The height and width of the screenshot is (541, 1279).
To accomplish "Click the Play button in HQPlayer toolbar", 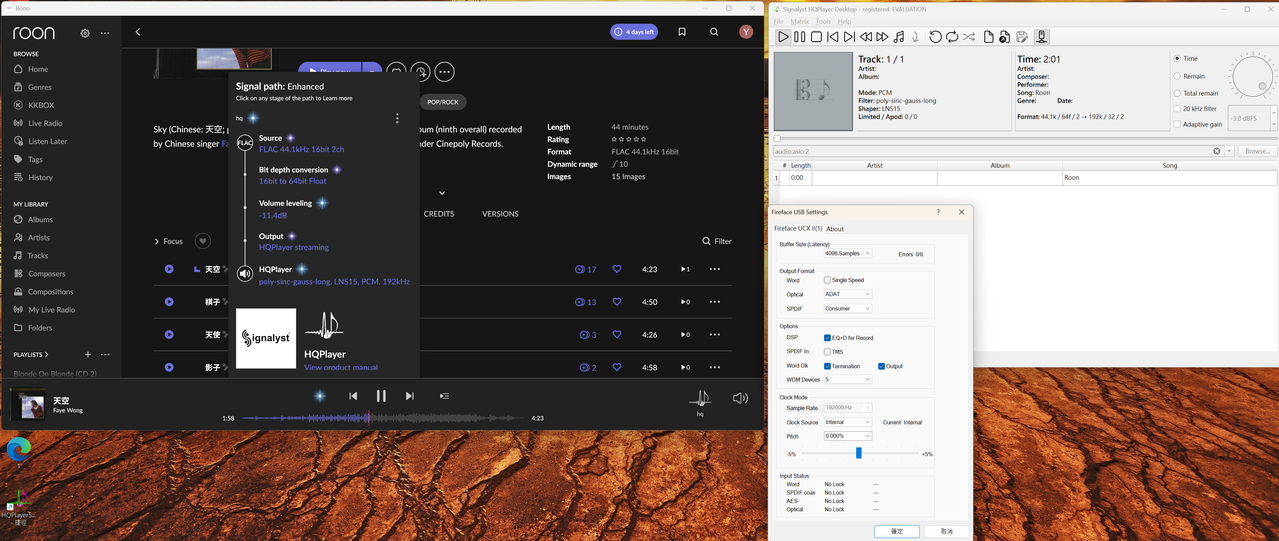I will [783, 37].
